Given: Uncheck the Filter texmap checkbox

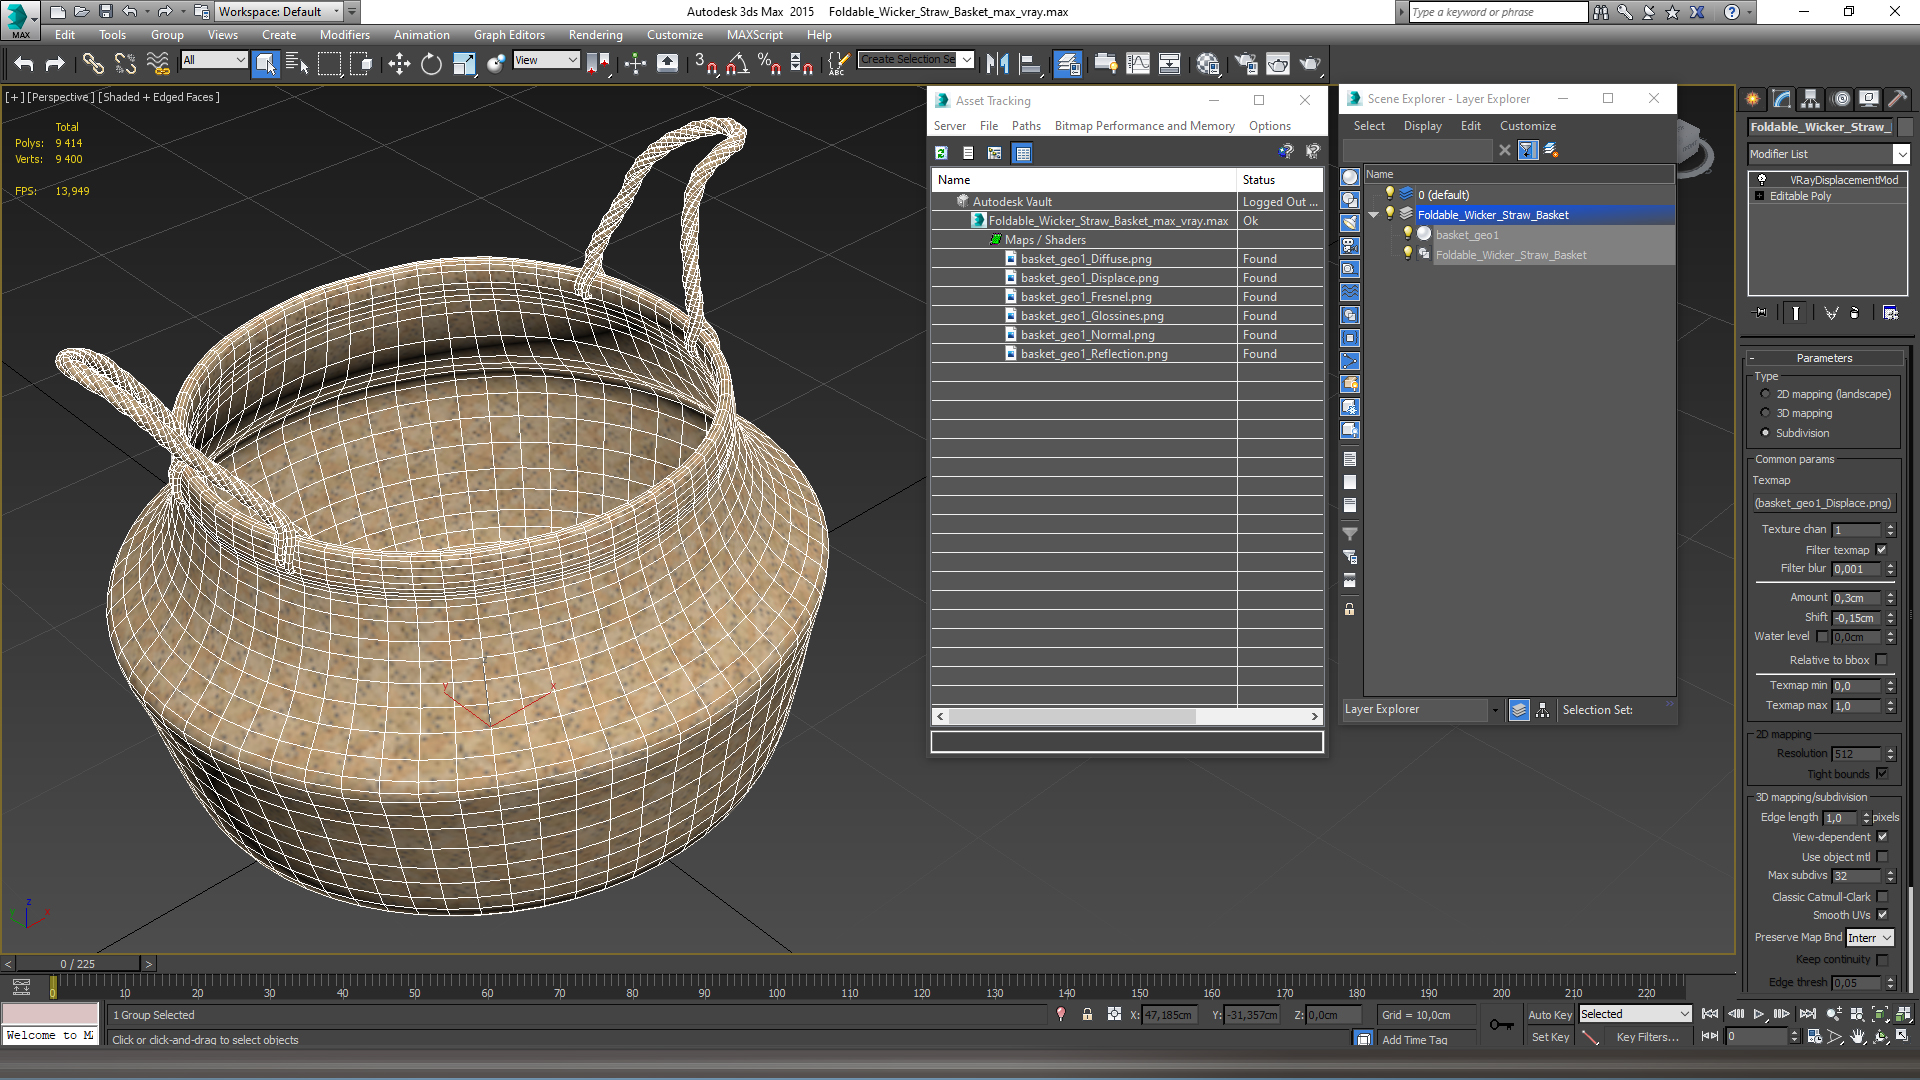Looking at the screenshot, I should 1882,550.
